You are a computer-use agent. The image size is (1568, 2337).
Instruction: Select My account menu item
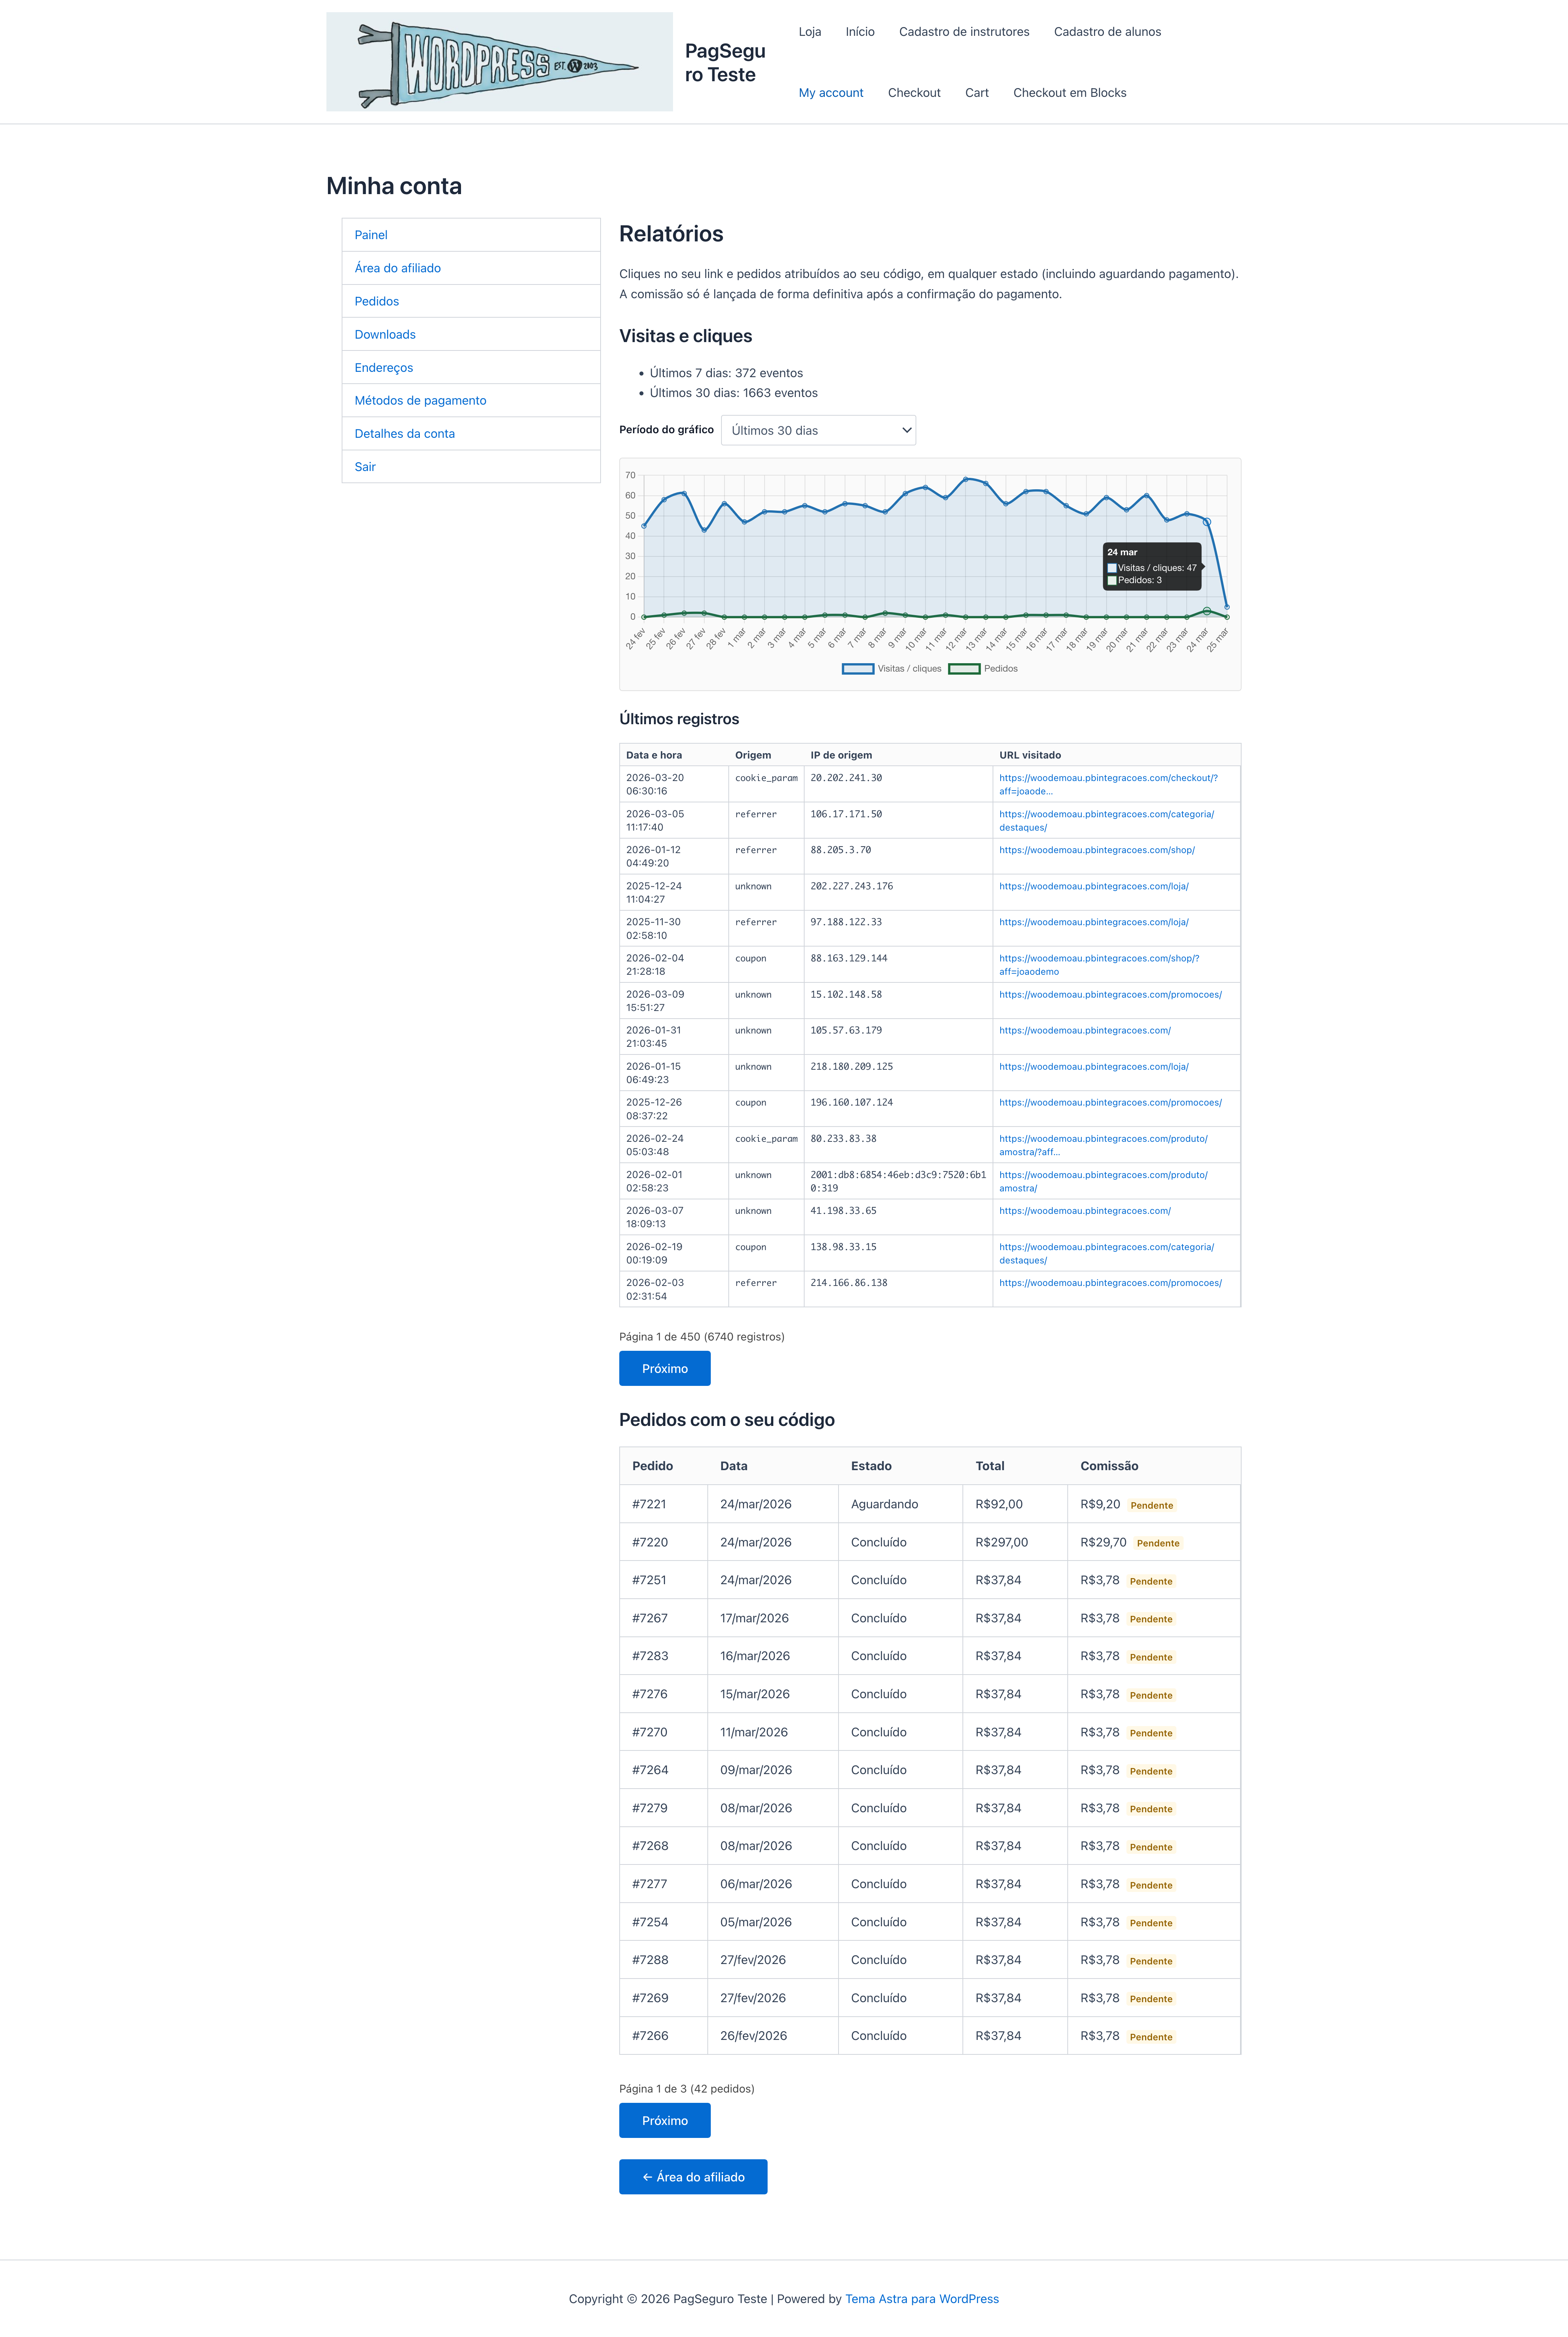point(831,93)
